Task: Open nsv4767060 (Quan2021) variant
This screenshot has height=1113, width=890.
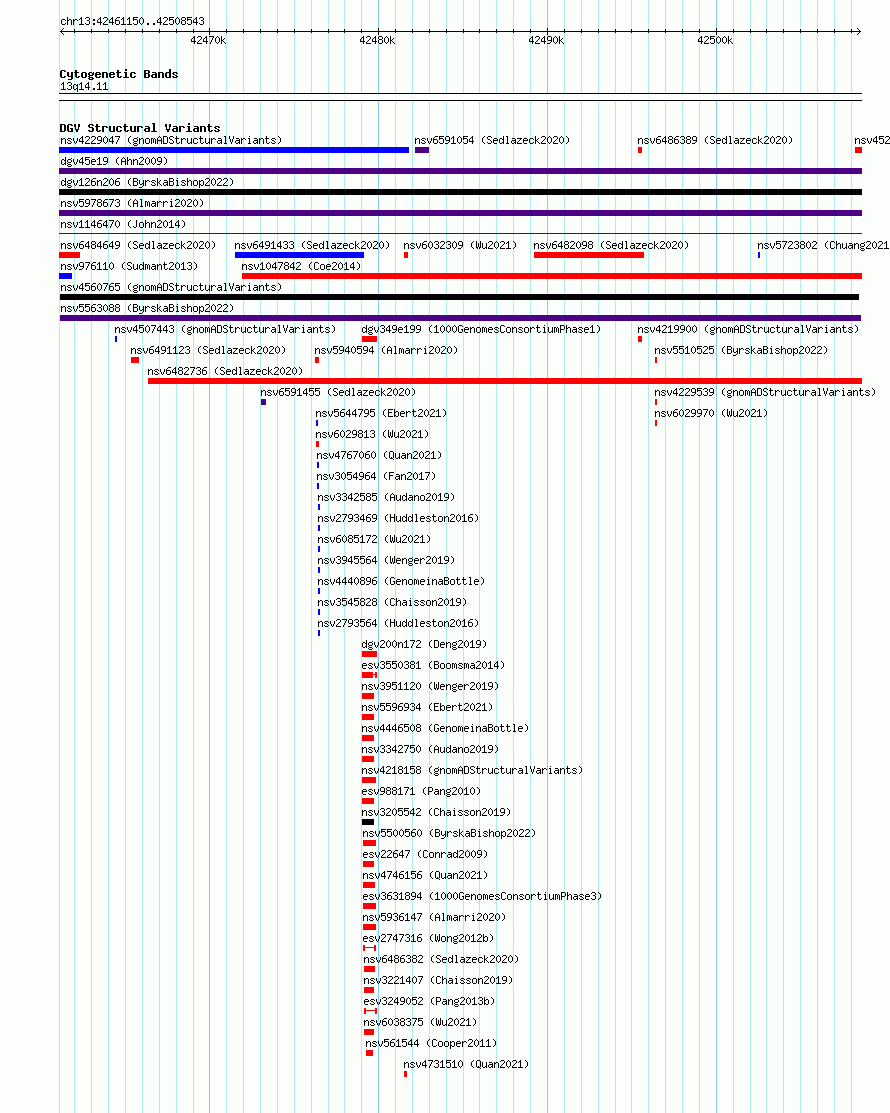Action: click(x=379, y=455)
